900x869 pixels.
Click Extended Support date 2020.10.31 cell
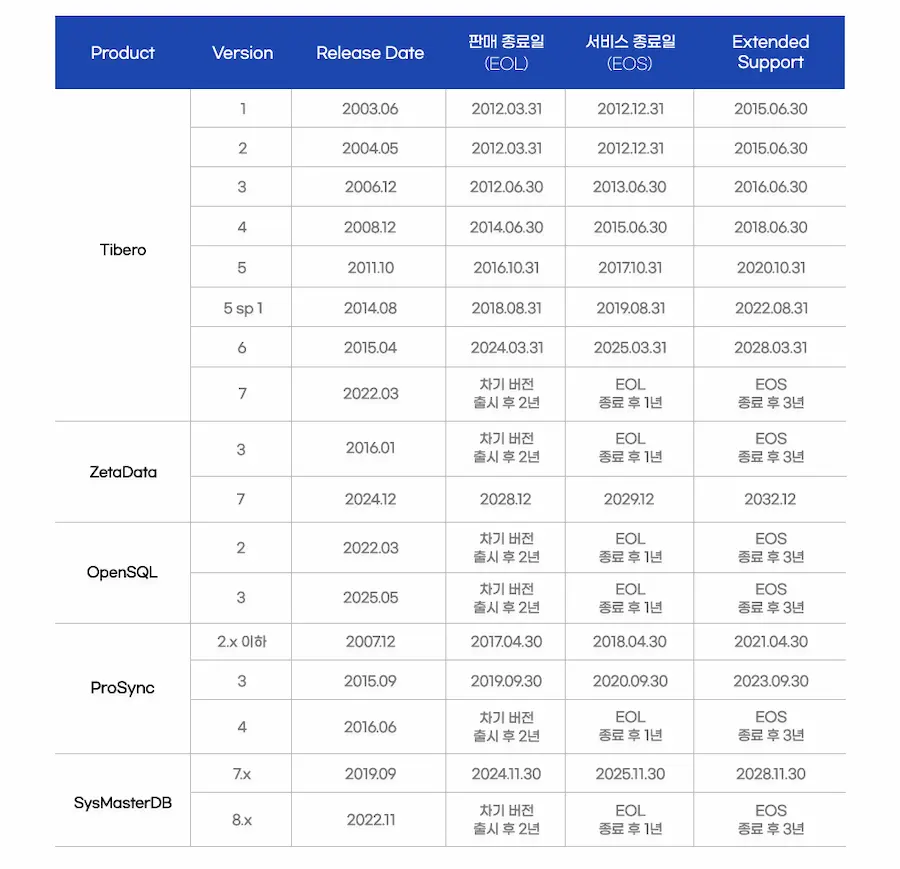770,268
